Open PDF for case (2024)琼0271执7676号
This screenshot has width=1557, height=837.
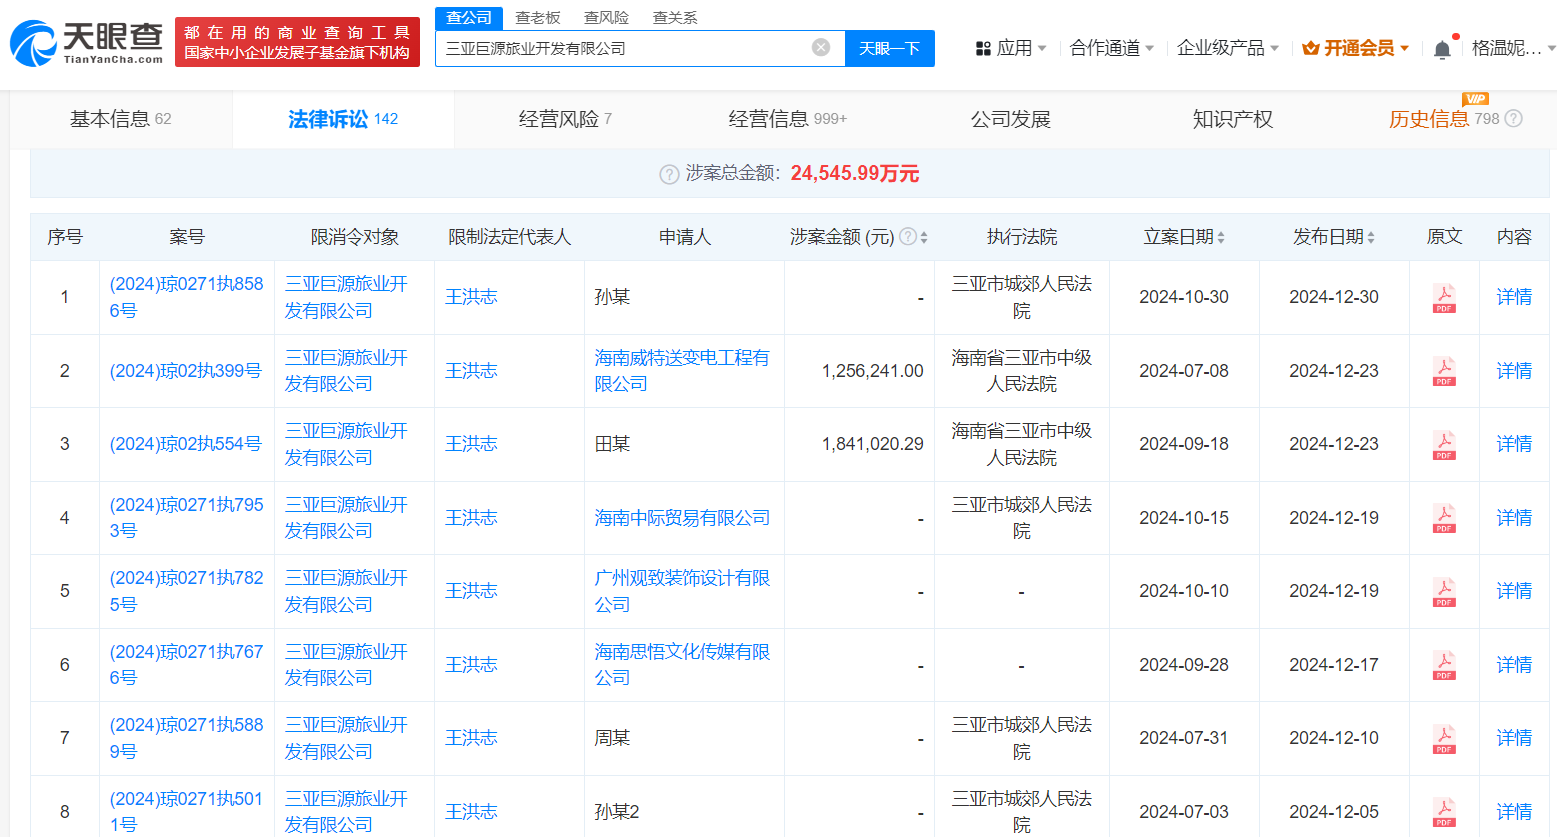click(1444, 665)
